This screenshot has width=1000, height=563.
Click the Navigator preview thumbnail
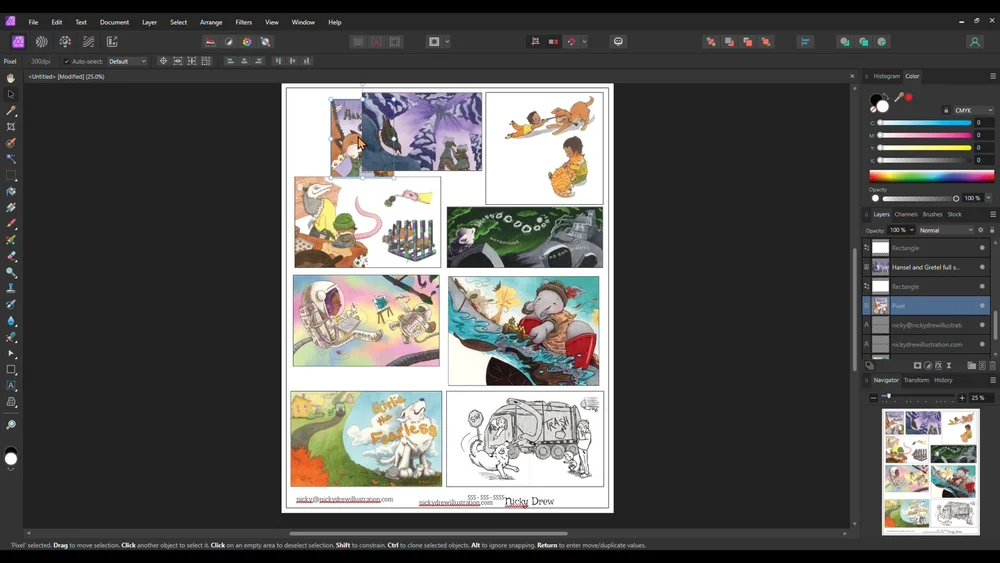tap(930, 472)
